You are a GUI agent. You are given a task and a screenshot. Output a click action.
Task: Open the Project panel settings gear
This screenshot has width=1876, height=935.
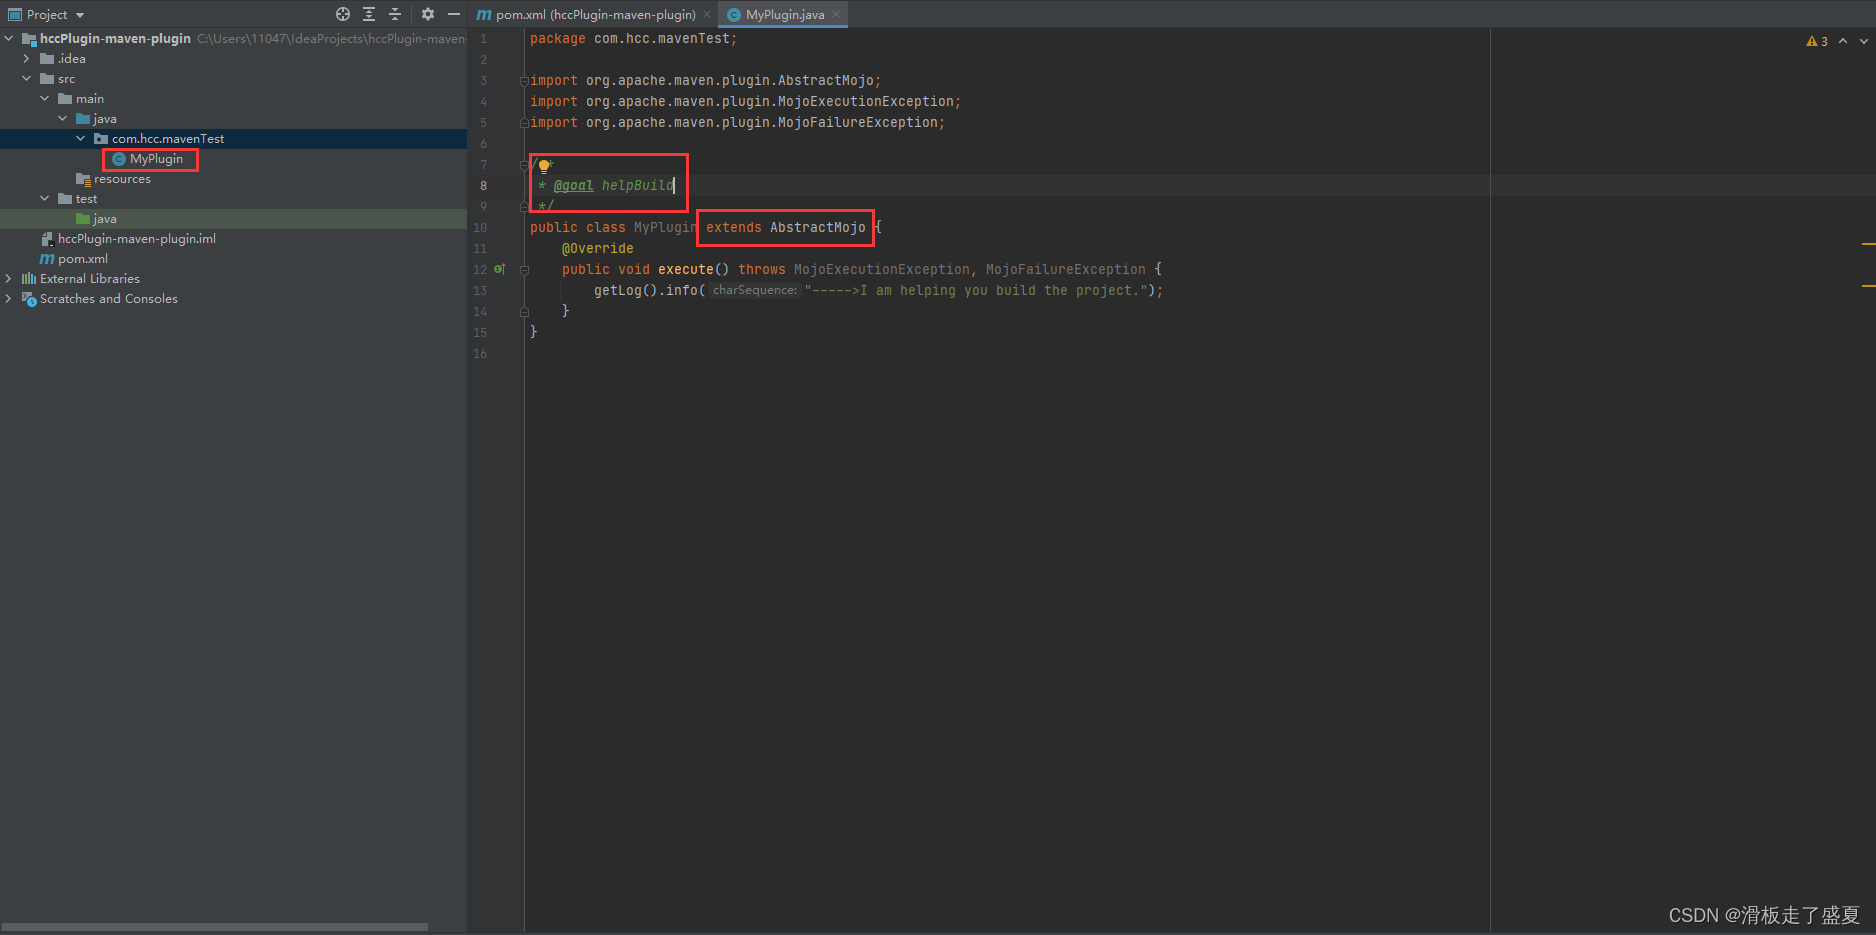point(428,14)
